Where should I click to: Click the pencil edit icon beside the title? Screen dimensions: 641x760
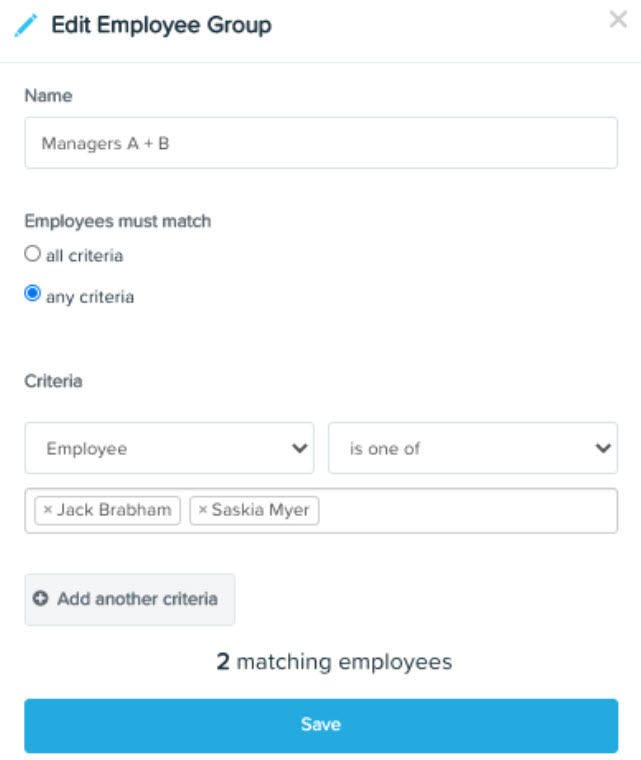[26, 26]
